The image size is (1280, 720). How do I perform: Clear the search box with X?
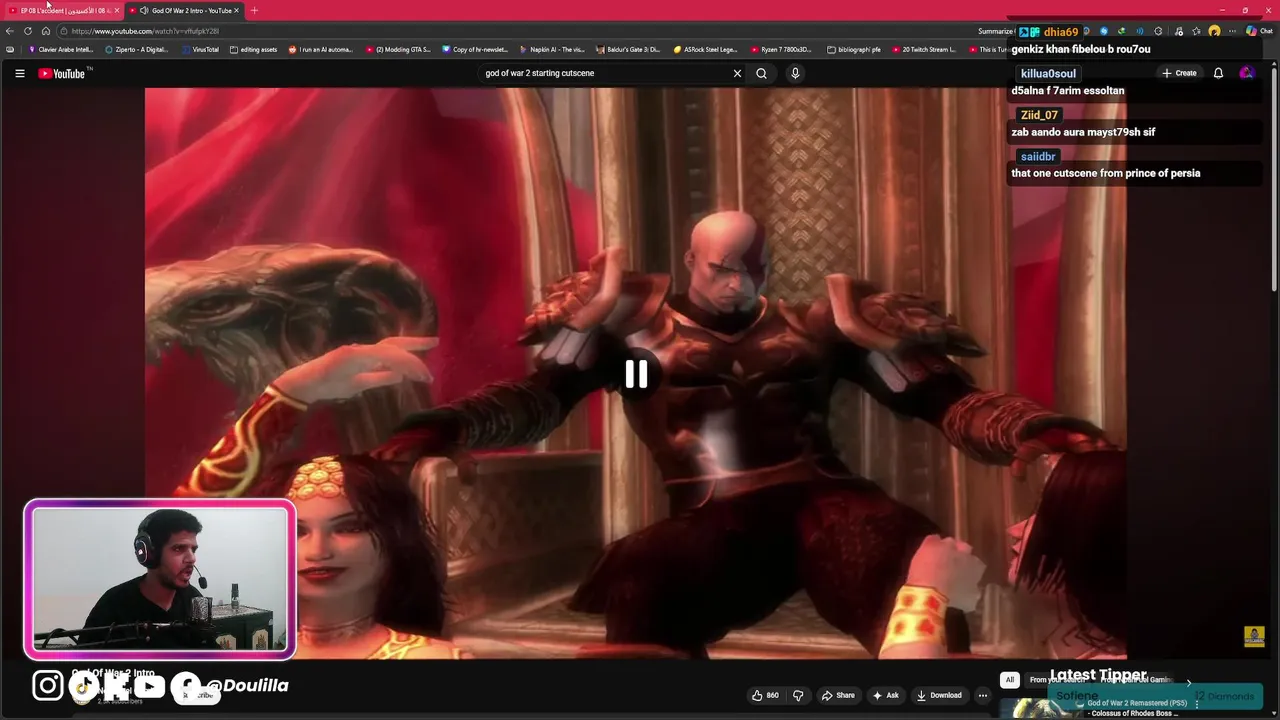[x=737, y=73]
